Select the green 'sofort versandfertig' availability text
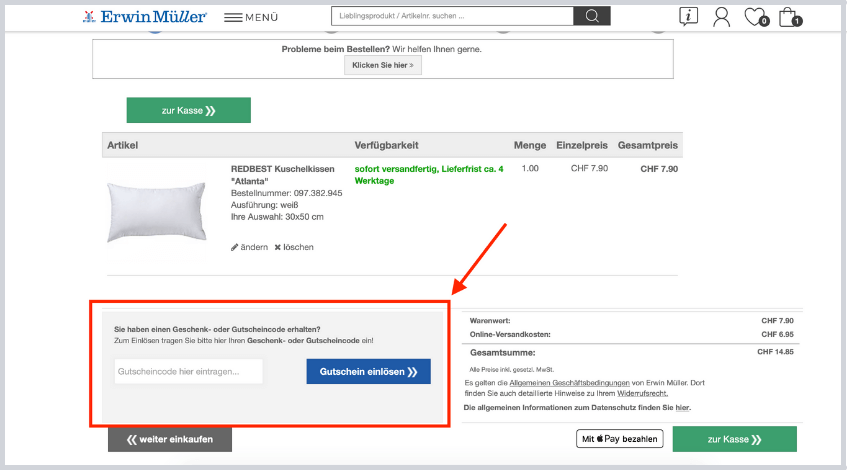The width and height of the screenshot is (847, 470). pyautogui.click(x=429, y=175)
